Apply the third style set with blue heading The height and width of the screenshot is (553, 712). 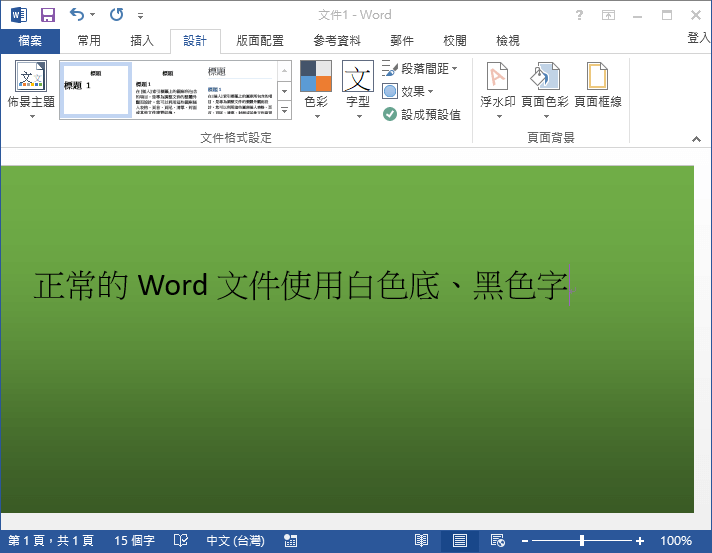point(240,90)
